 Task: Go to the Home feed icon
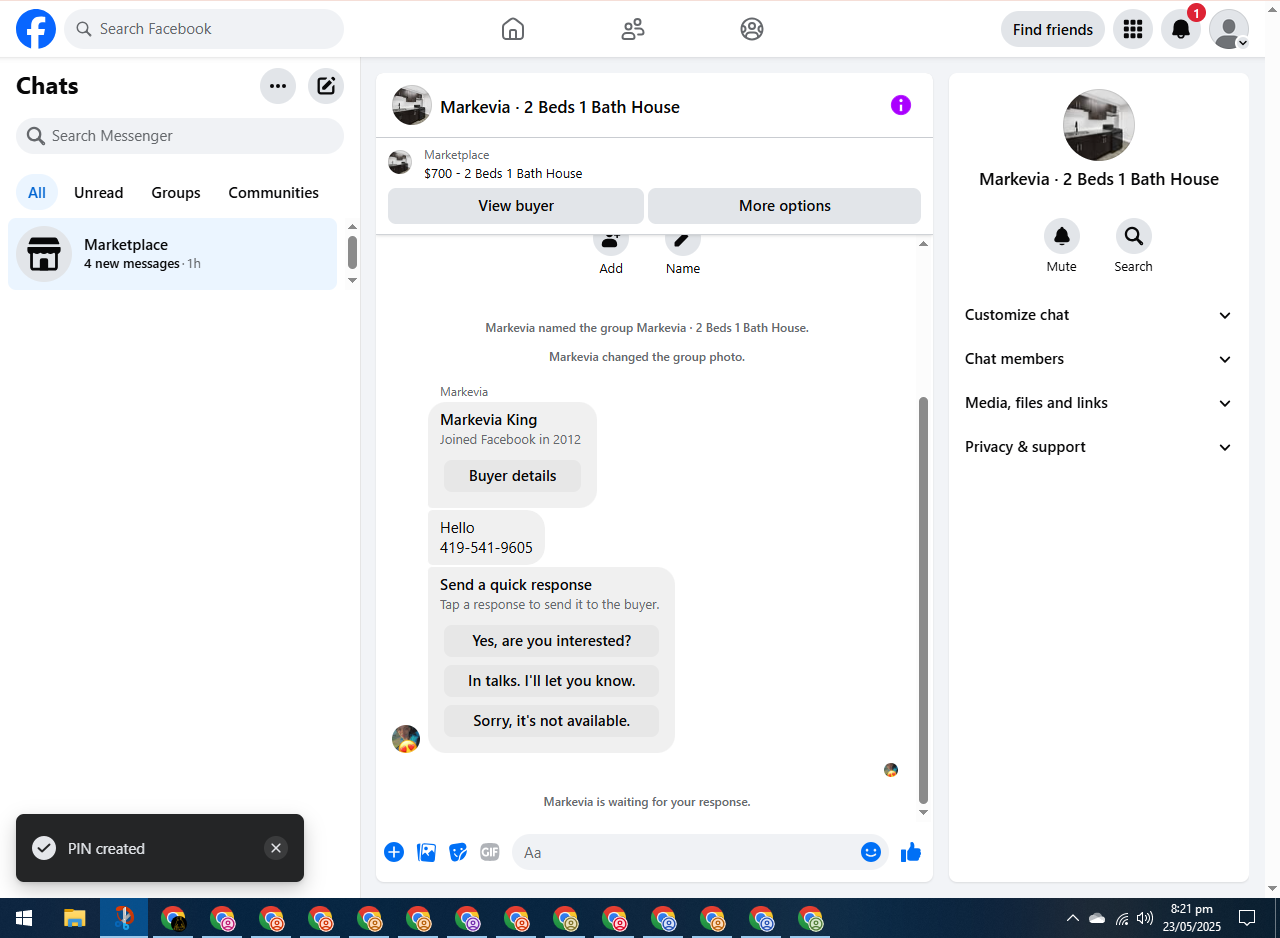[x=513, y=29]
